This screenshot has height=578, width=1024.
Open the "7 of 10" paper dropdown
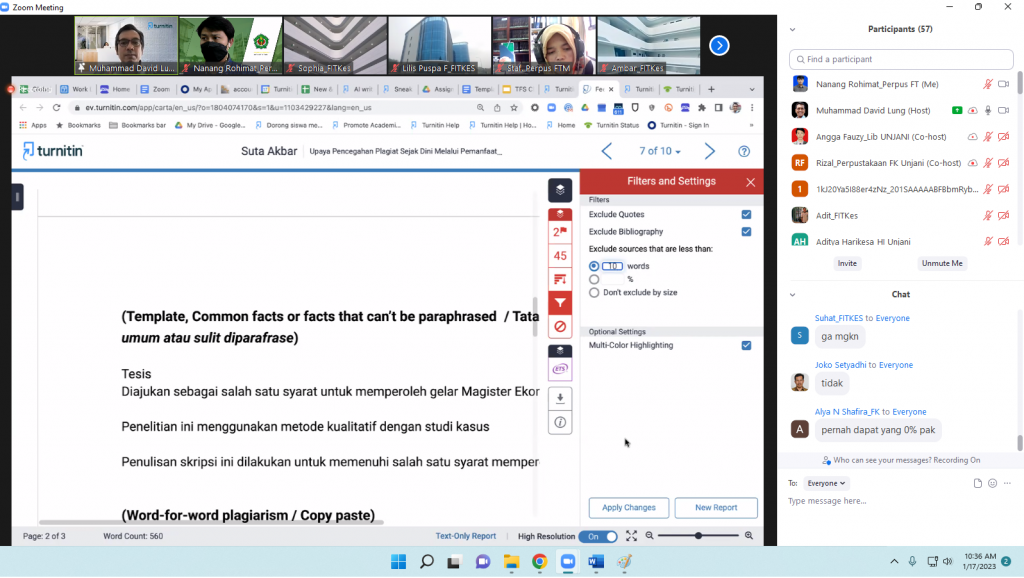(660, 152)
